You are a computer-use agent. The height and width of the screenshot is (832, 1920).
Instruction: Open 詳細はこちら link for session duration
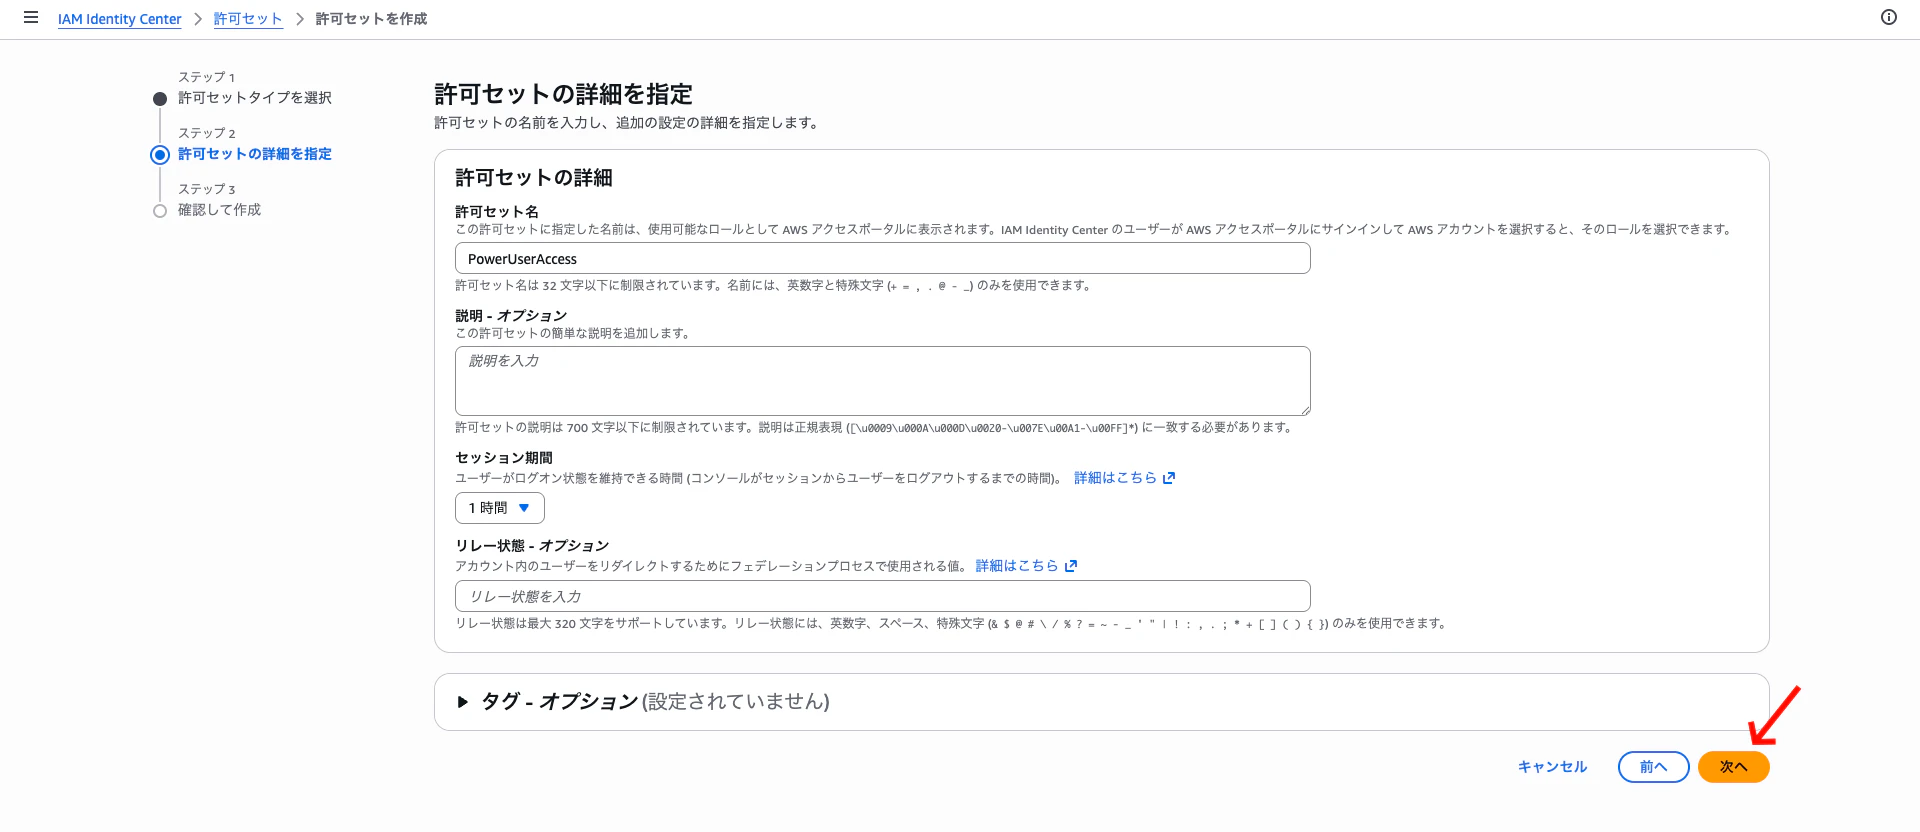pyautogui.click(x=1115, y=478)
